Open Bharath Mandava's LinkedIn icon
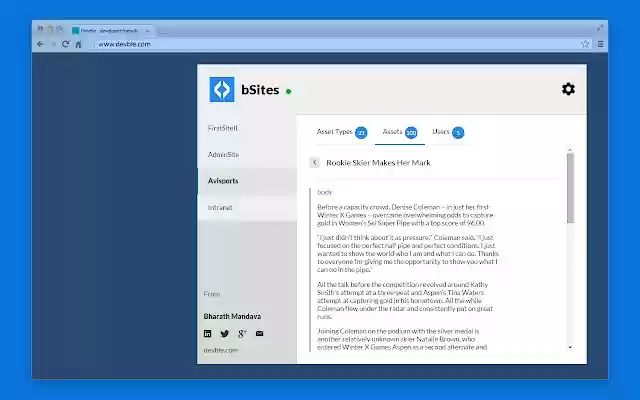This screenshot has width=640, height=400. [207, 333]
